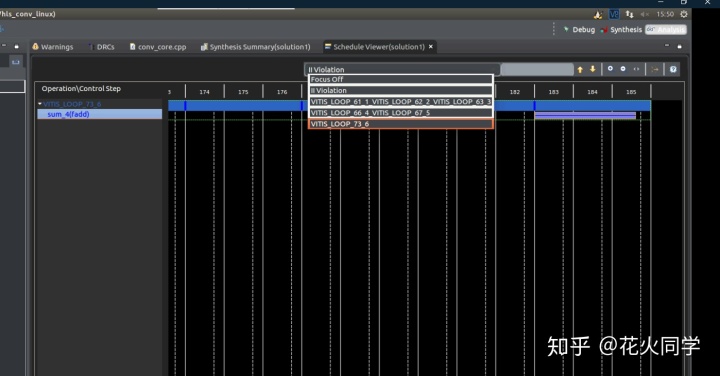Image resolution: width=720 pixels, height=376 pixels.
Task: Open the network connections tray icon
Action: point(630,14)
